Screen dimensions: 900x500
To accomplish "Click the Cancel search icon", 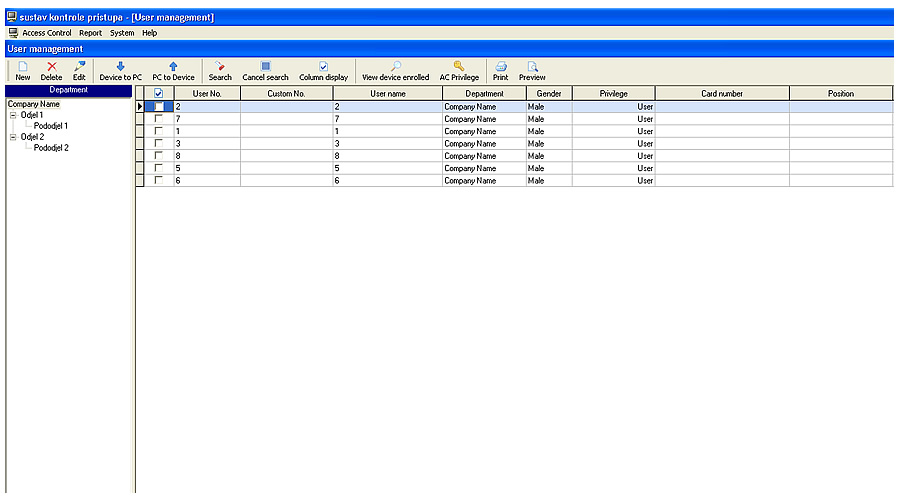I will [265, 67].
